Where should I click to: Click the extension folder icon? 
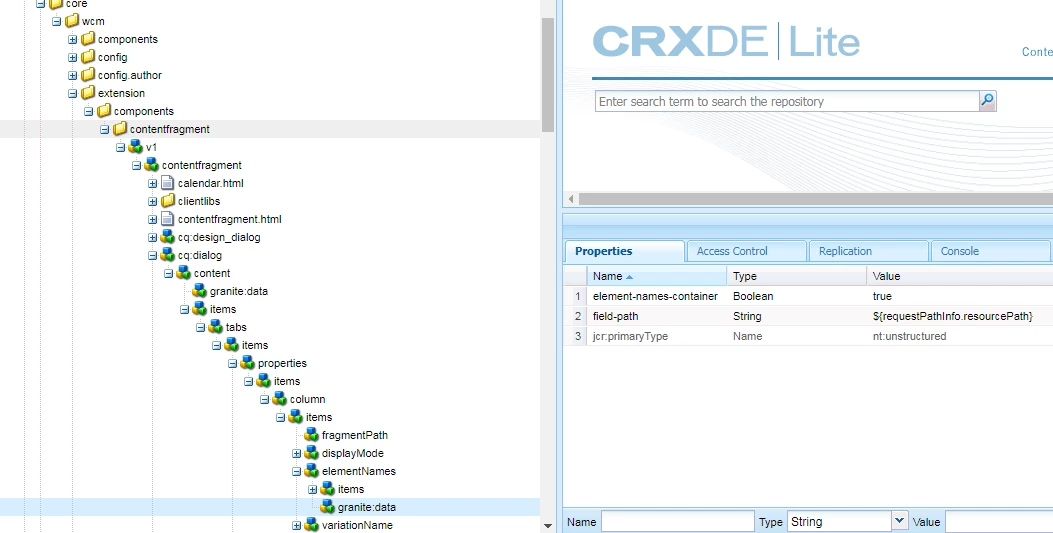[x=88, y=93]
